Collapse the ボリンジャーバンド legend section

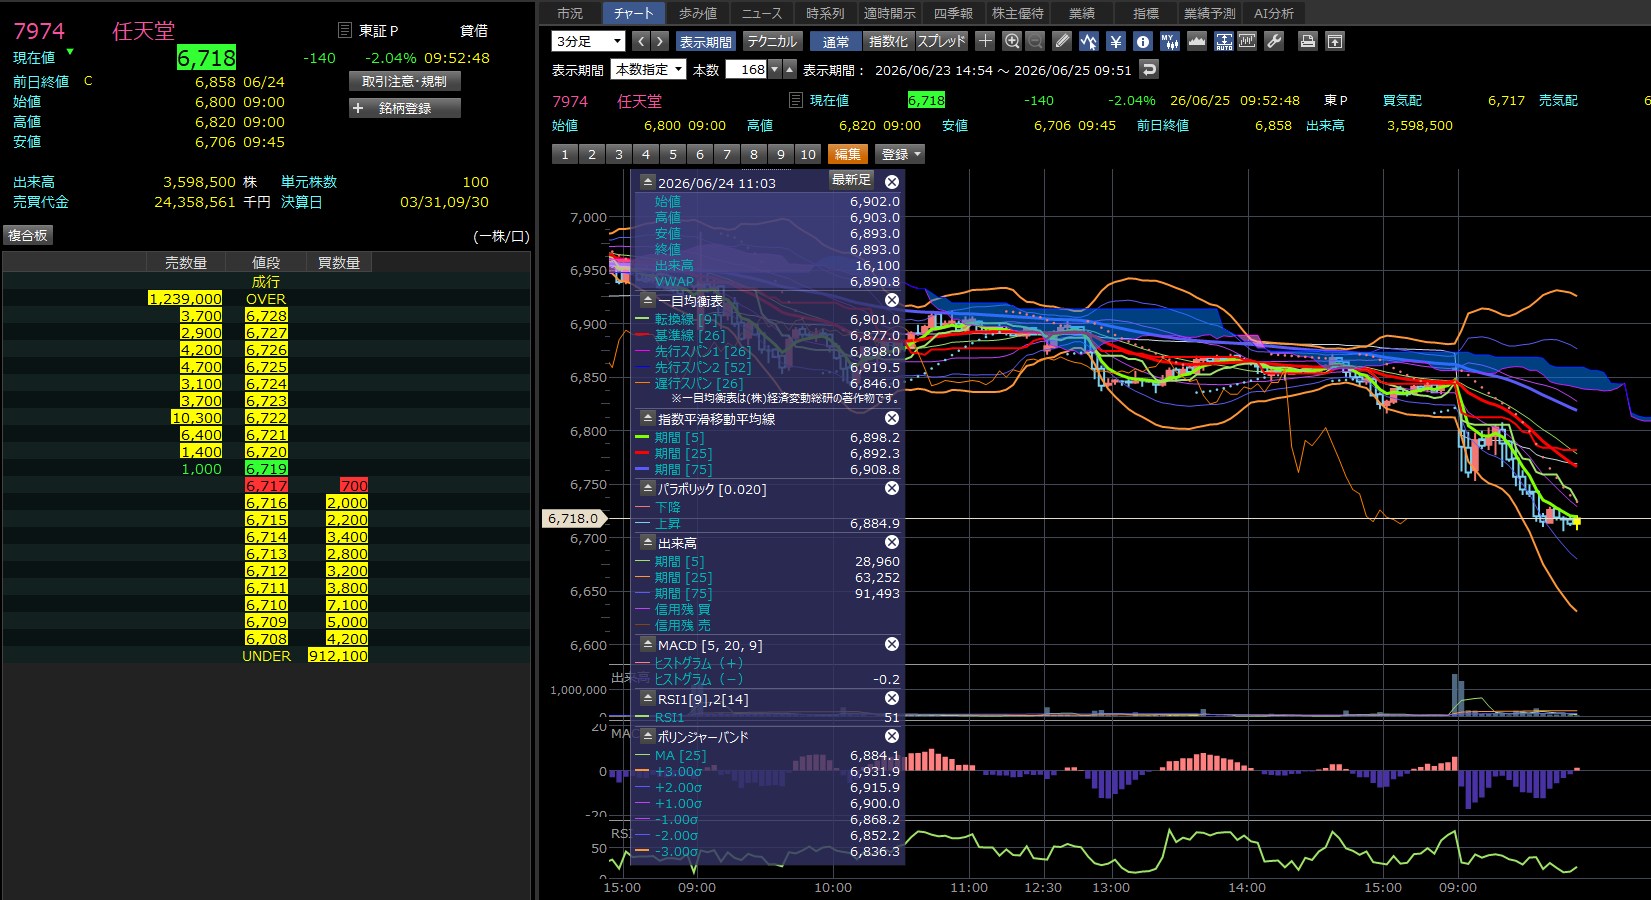pyautogui.click(x=647, y=736)
